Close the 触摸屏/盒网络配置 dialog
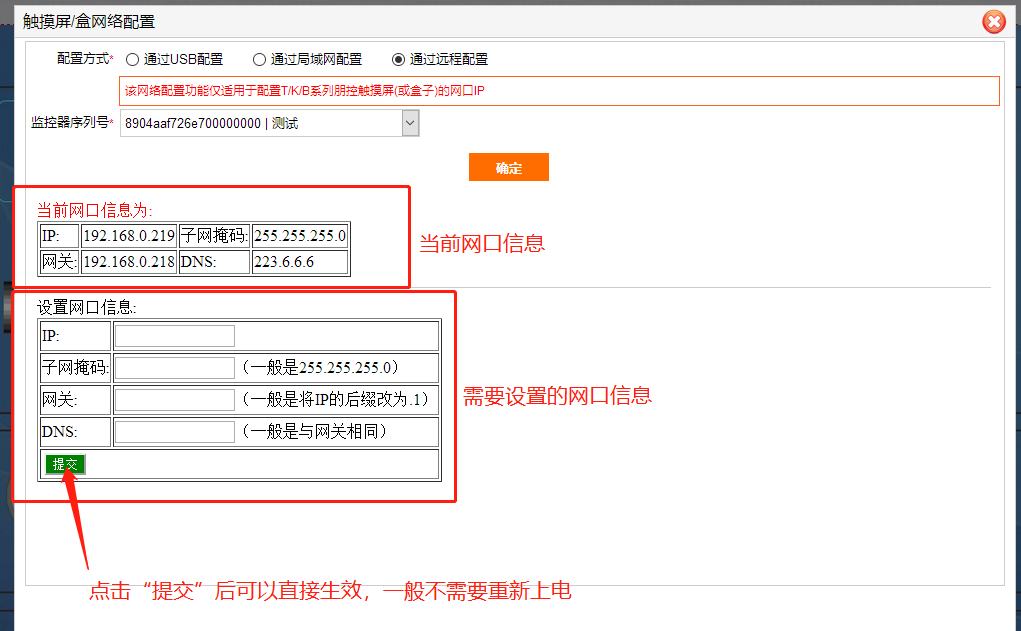The height and width of the screenshot is (631, 1021). click(x=993, y=22)
